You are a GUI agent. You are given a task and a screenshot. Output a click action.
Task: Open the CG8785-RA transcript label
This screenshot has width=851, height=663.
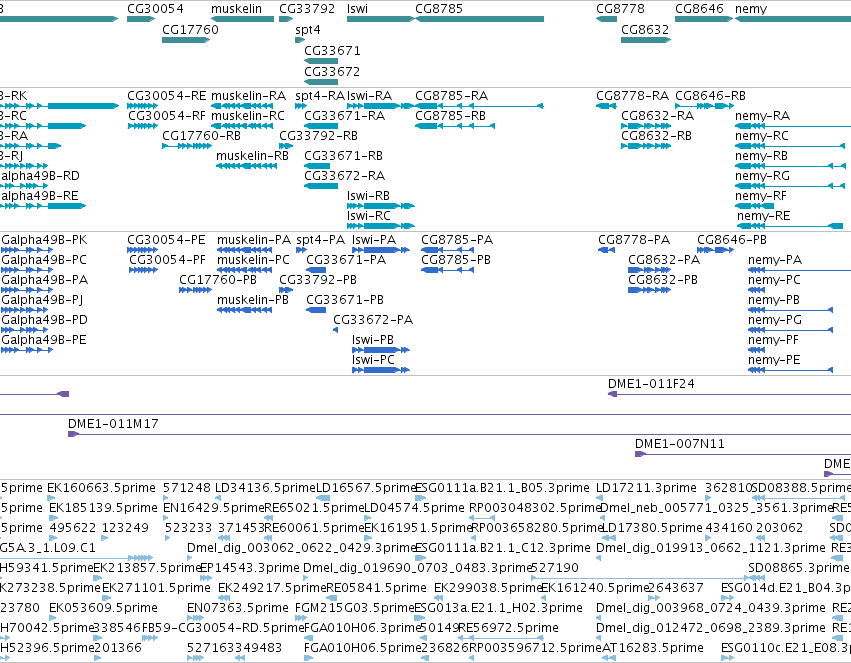452,95
